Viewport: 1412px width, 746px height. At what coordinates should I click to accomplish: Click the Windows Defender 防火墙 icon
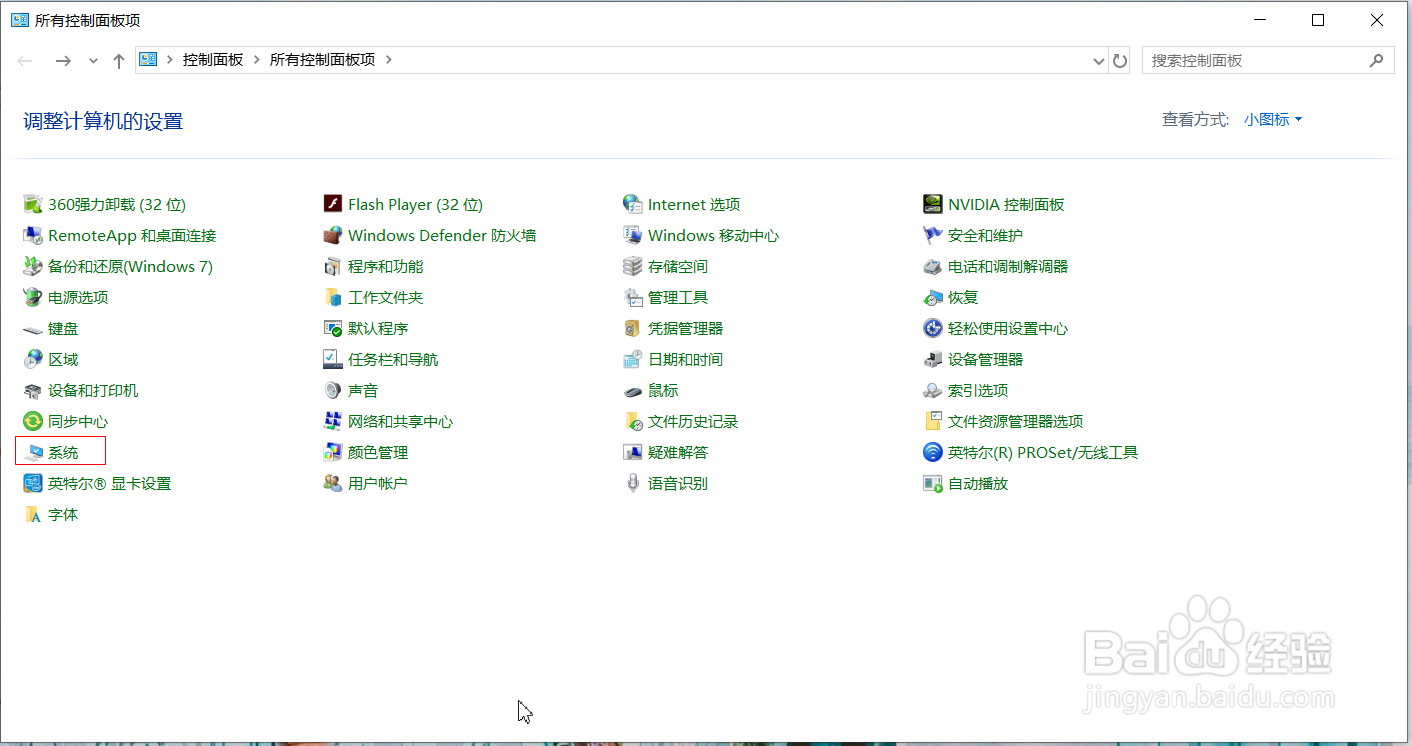tap(333, 235)
